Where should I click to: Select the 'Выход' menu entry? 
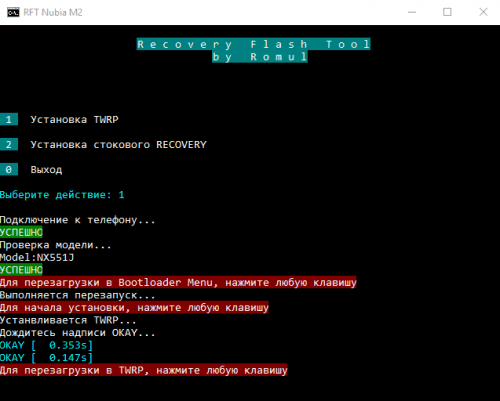click(x=46, y=170)
